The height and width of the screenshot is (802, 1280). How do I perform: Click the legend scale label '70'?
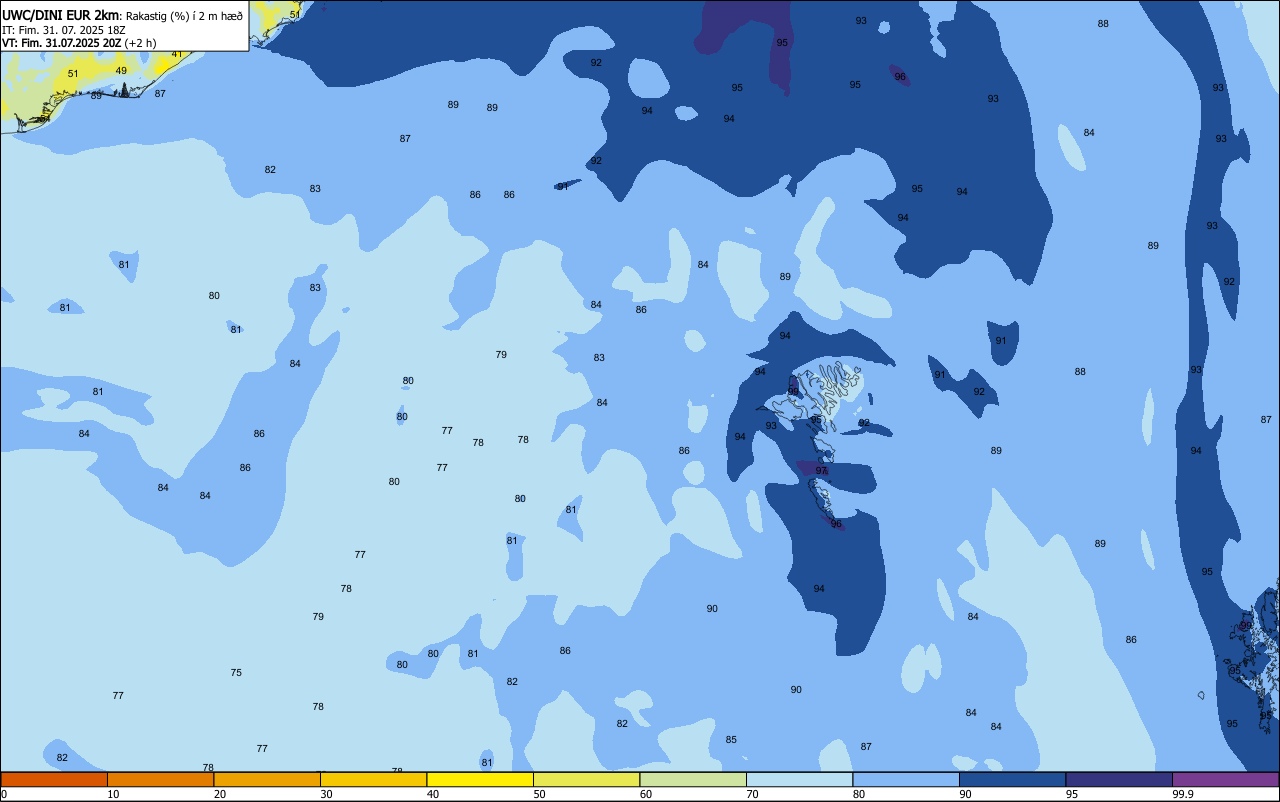[x=752, y=794]
